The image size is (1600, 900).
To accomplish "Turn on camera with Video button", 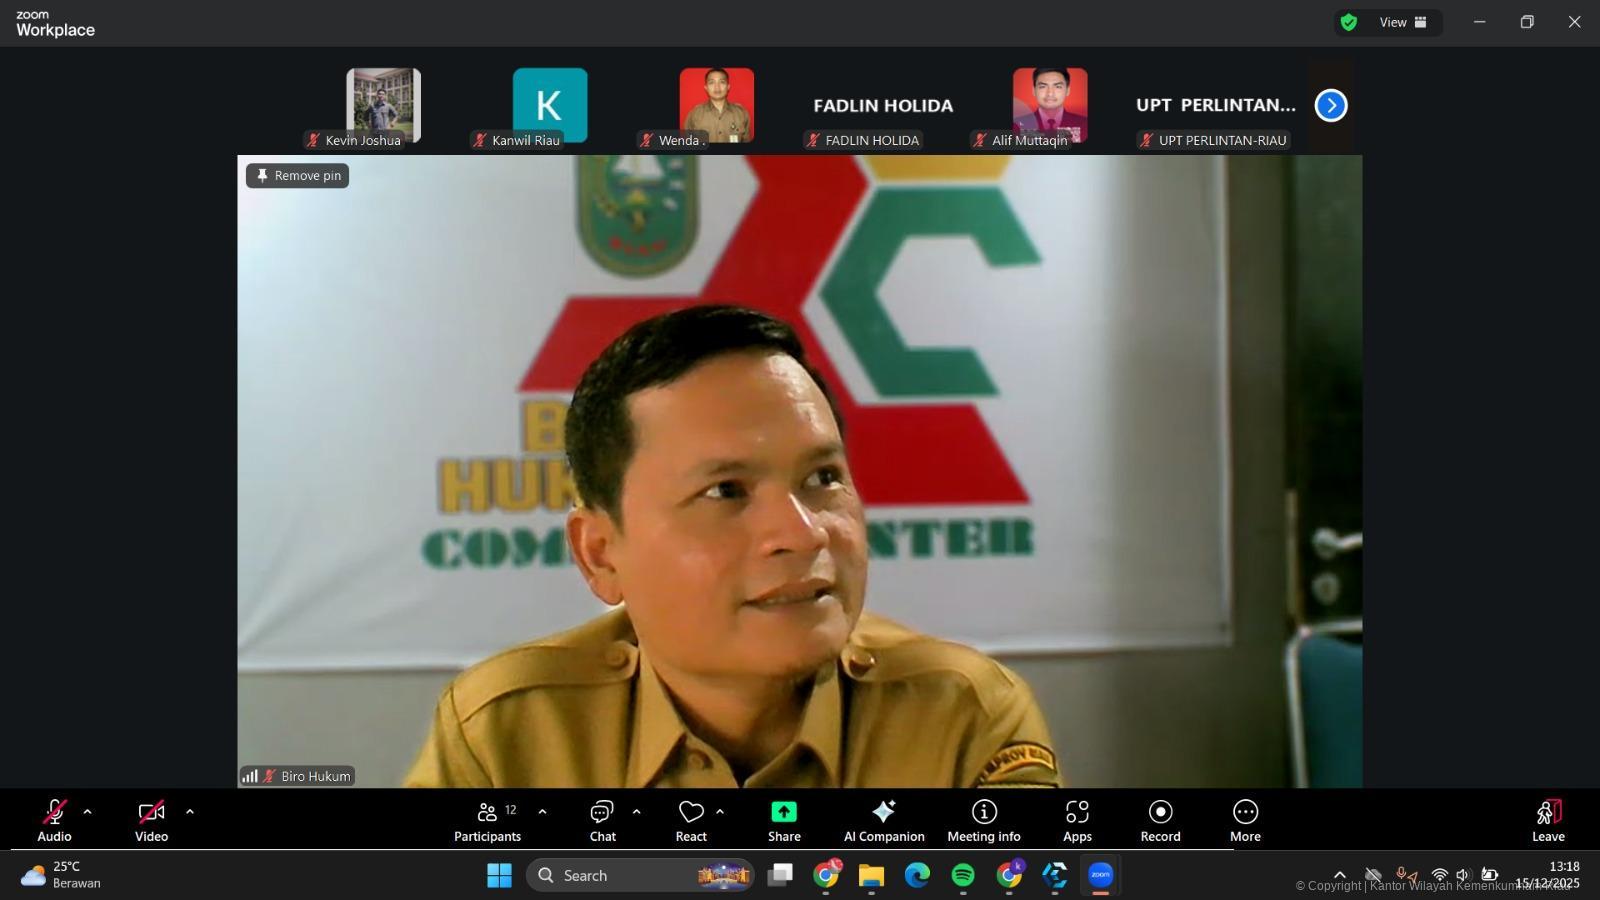I will click(x=151, y=821).
